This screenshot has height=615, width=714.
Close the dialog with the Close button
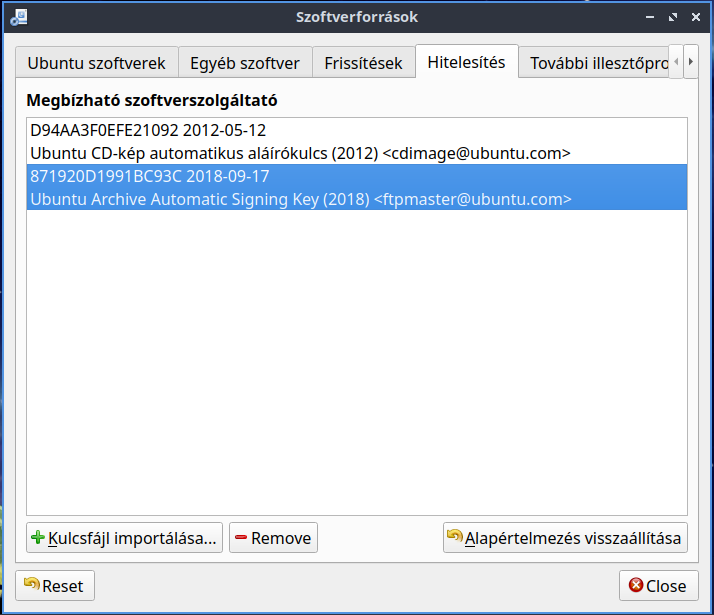pos(658,585)
